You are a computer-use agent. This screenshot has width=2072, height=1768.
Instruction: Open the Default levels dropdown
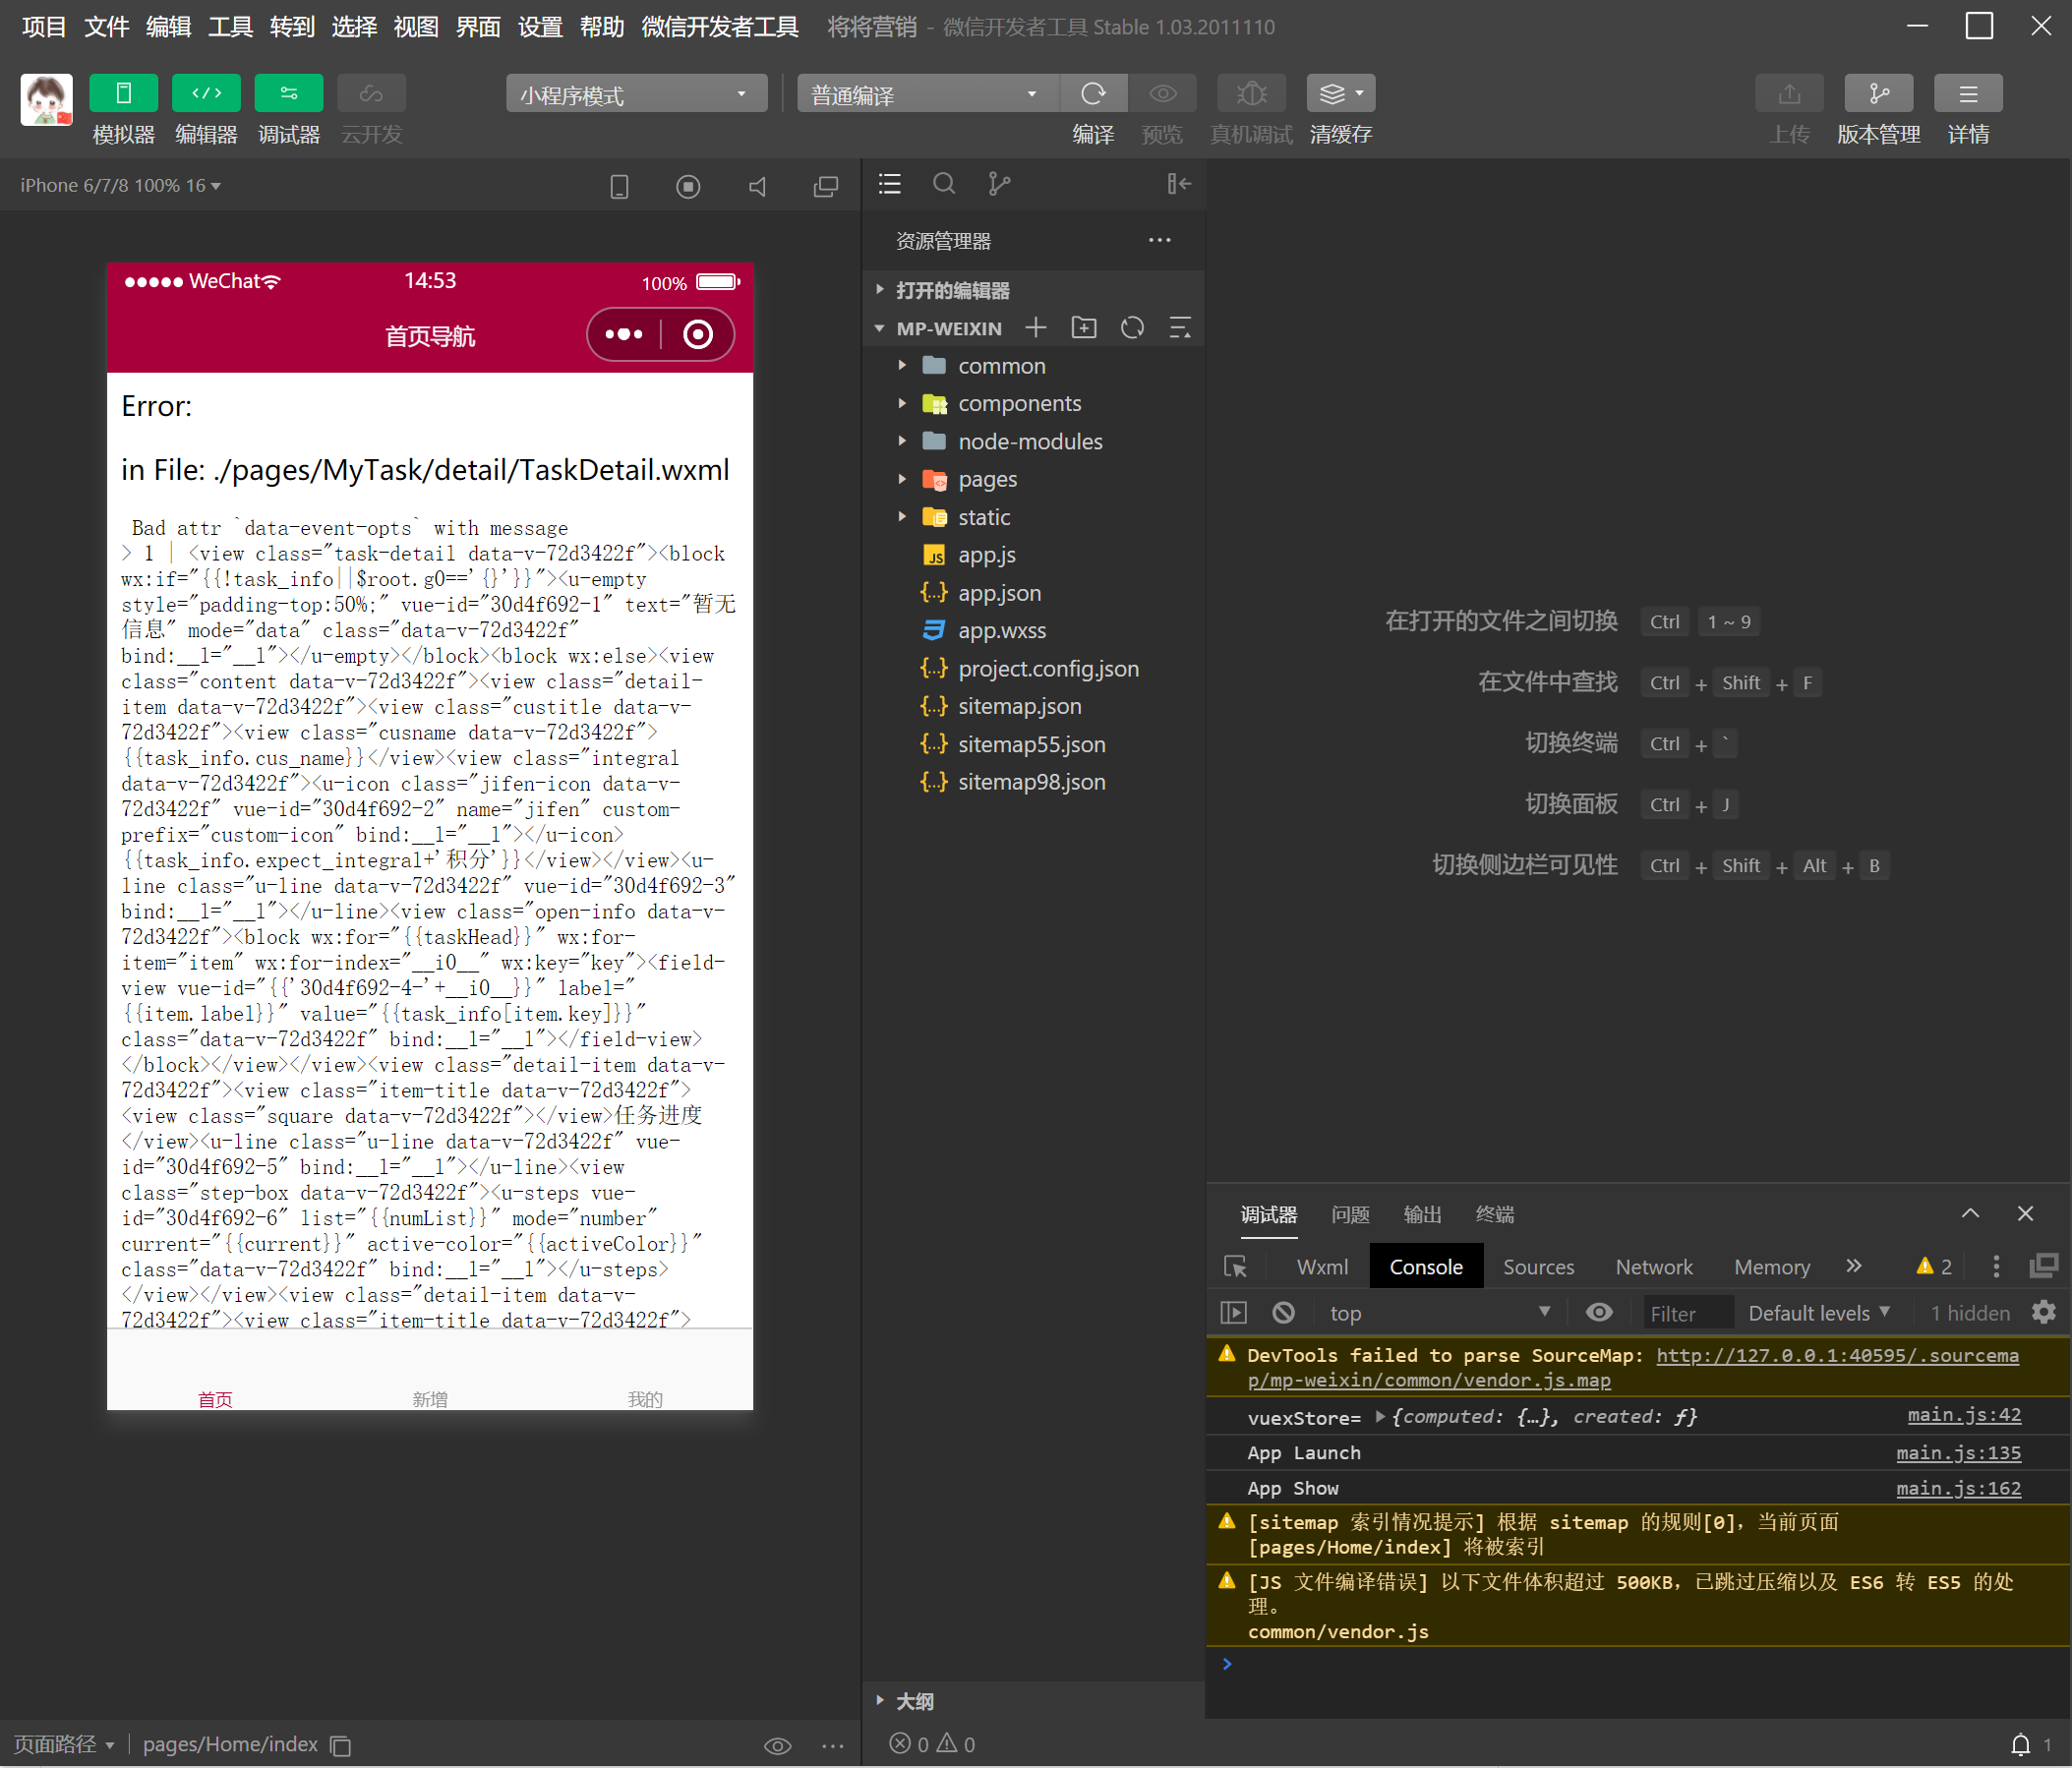pyautogui.click(x=1819, y=1313)
